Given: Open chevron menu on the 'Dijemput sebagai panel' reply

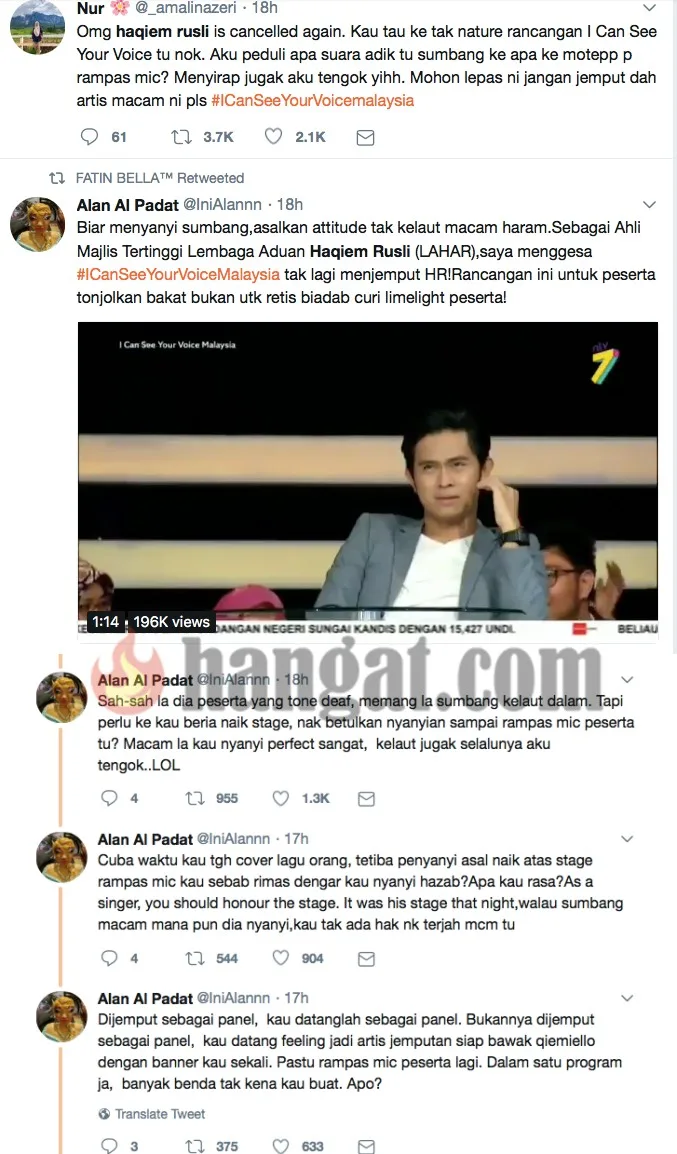Looking at the screenshot, I should click(x=627, y=998).
